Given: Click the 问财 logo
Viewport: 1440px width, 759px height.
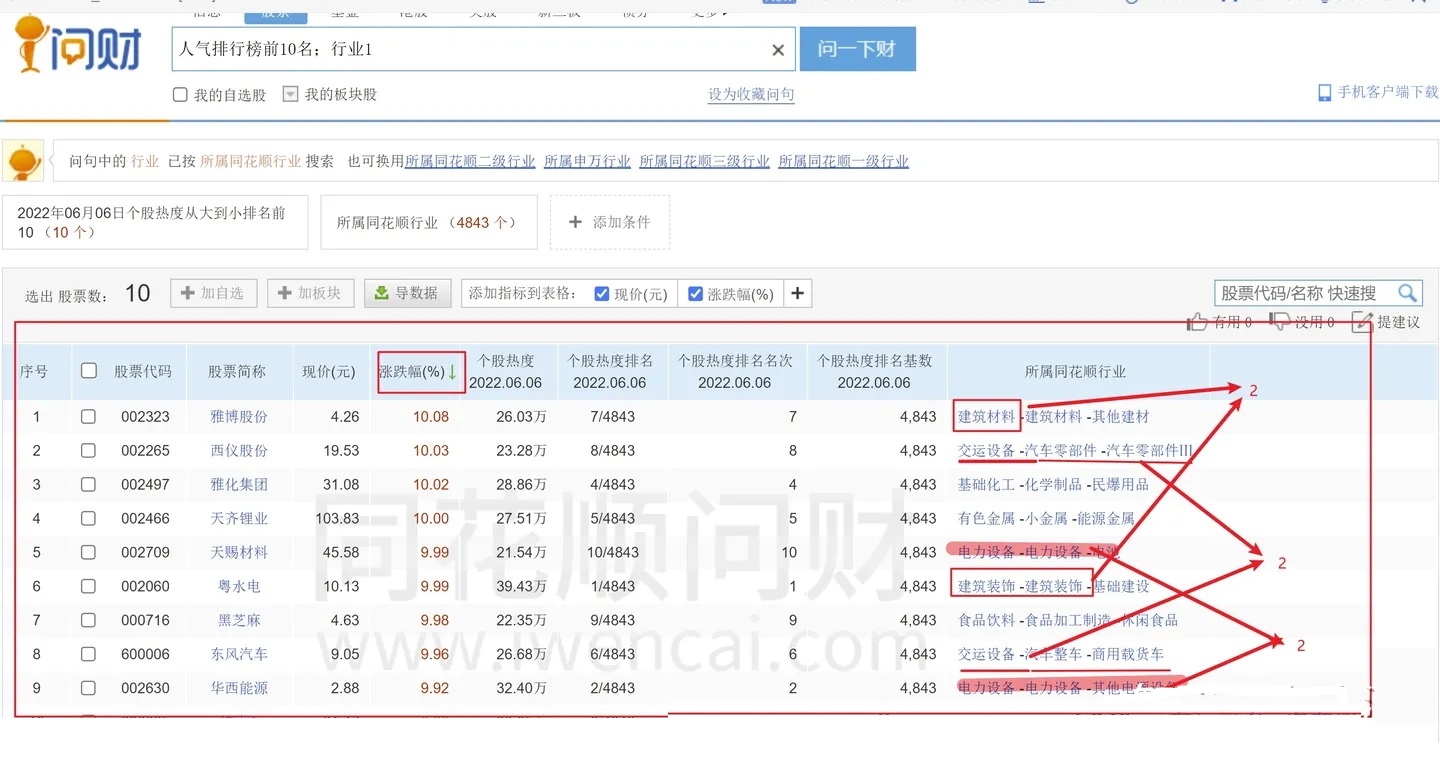Looking at the screenshot, I should (78, 45).
